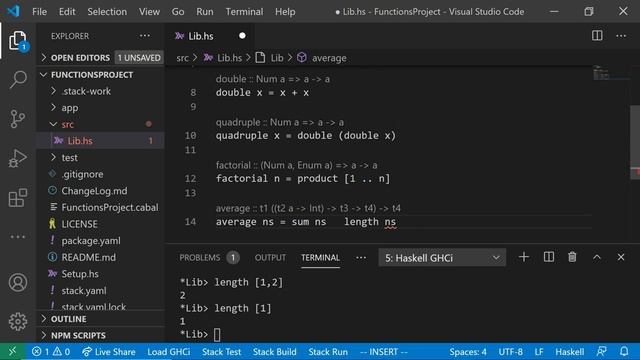Click Live Share in status bar
This screenshot has height=360, width=640.
109,351
